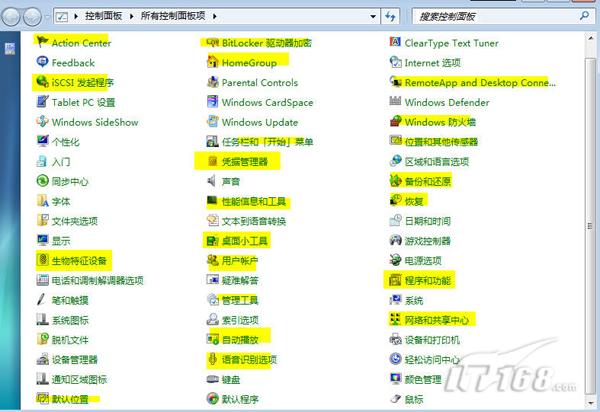Open the 程序和功能 link
This screenshot has height=412, width=600.
tap(427, 280)
